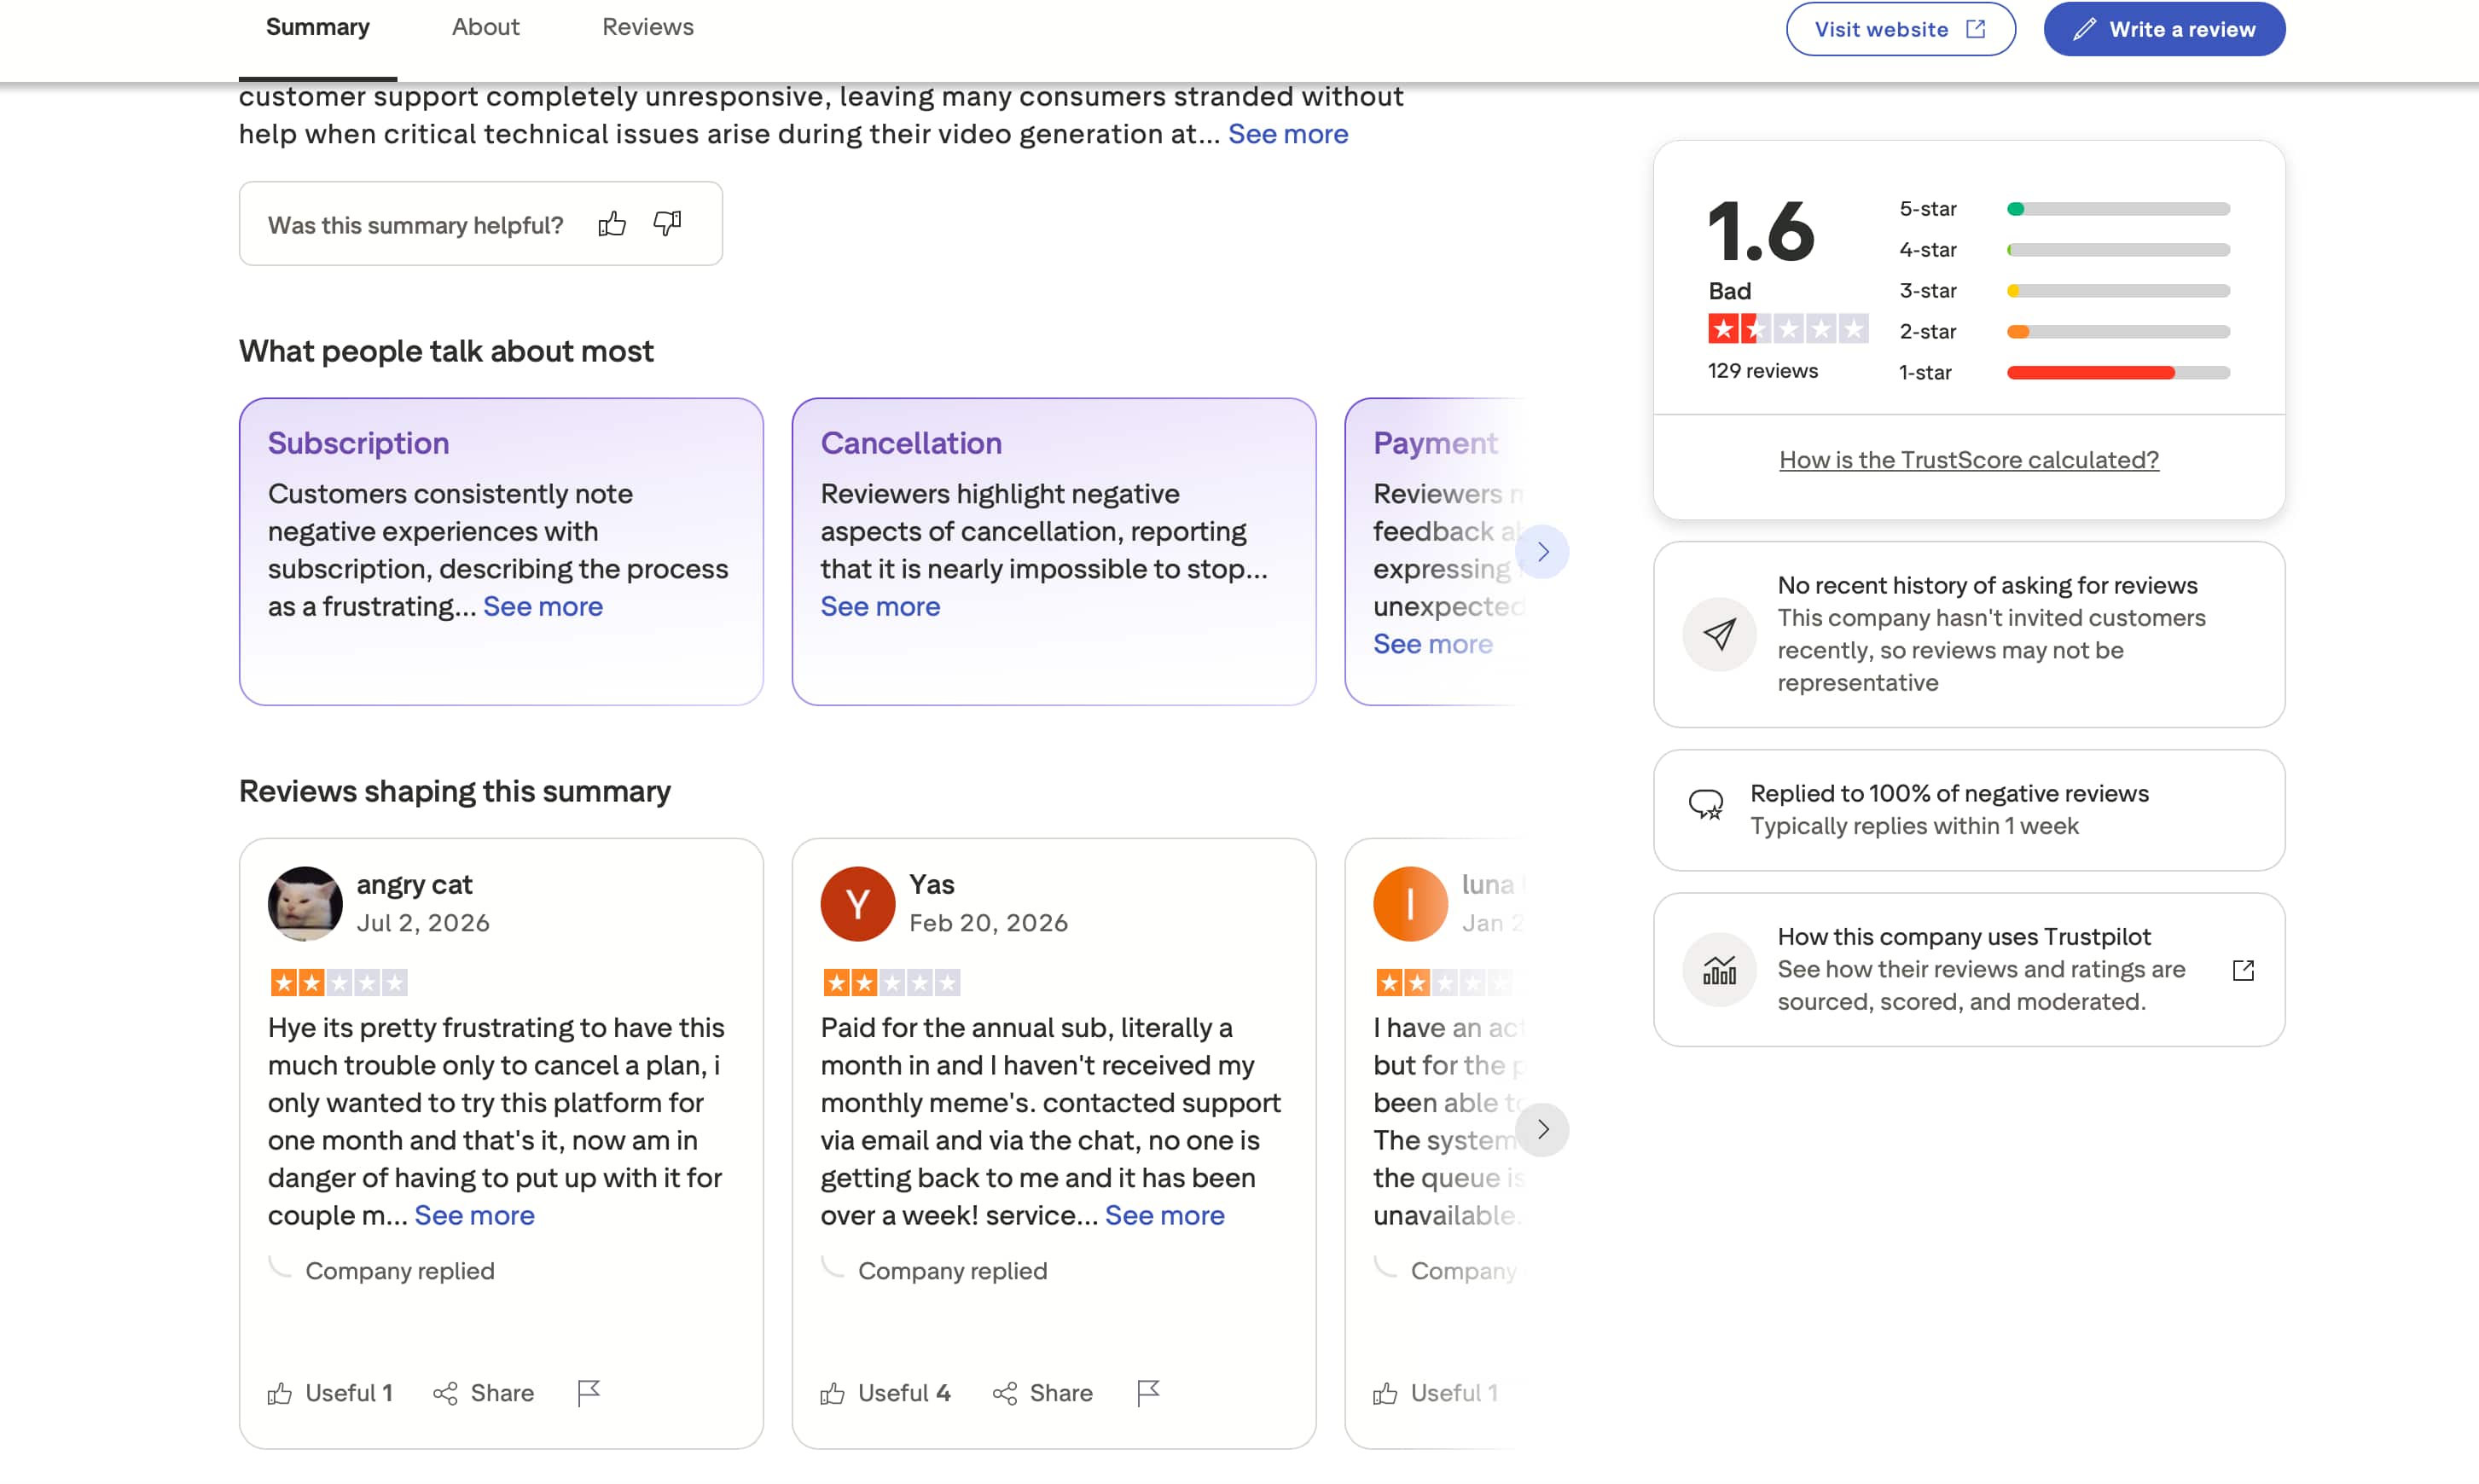Click the overall TrustScore star rating

pyautogui.click(x=1788, y=328)
